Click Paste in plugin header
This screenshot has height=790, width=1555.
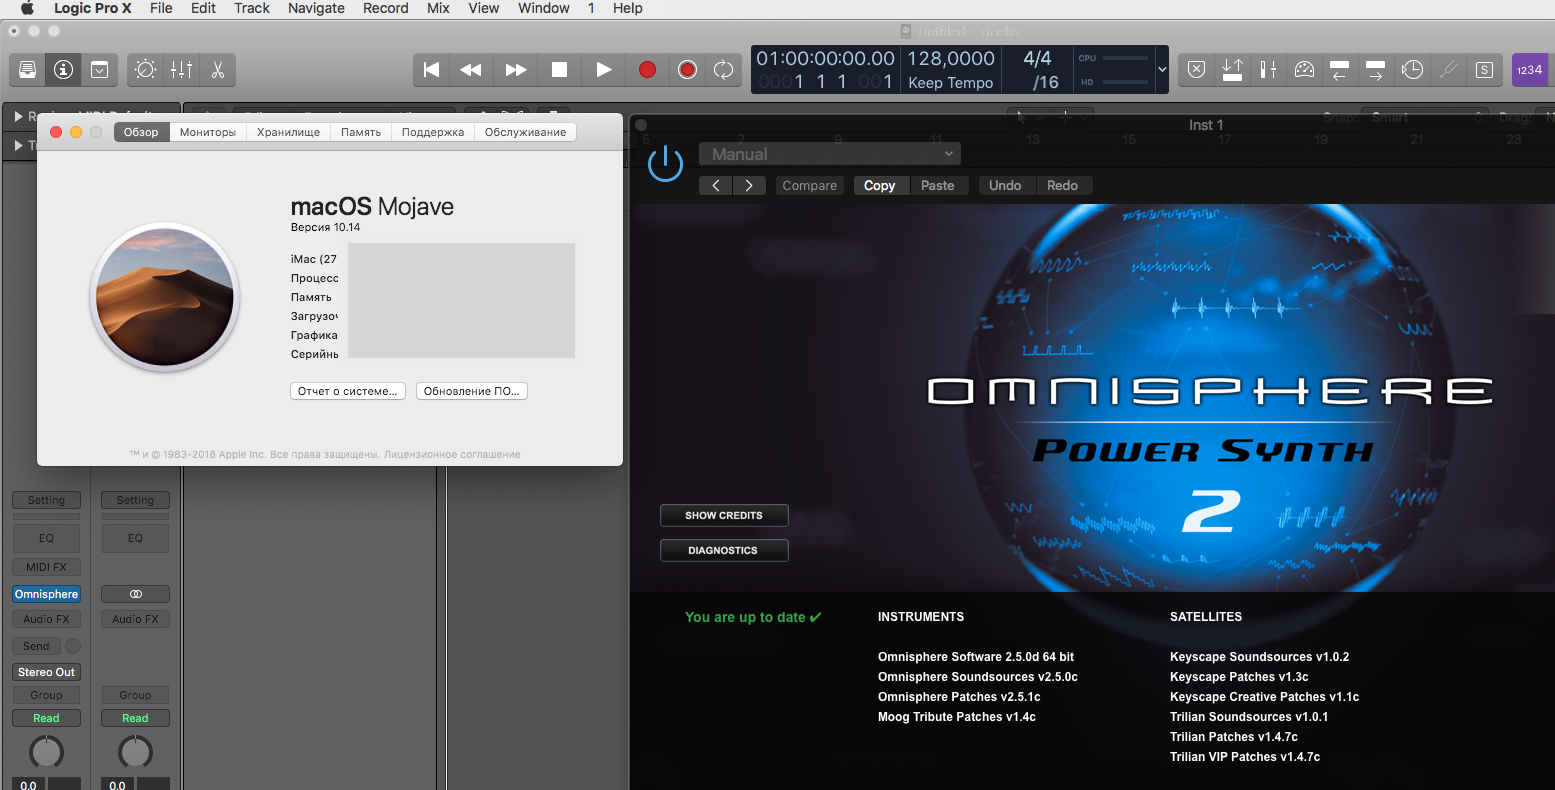(938, 186)
